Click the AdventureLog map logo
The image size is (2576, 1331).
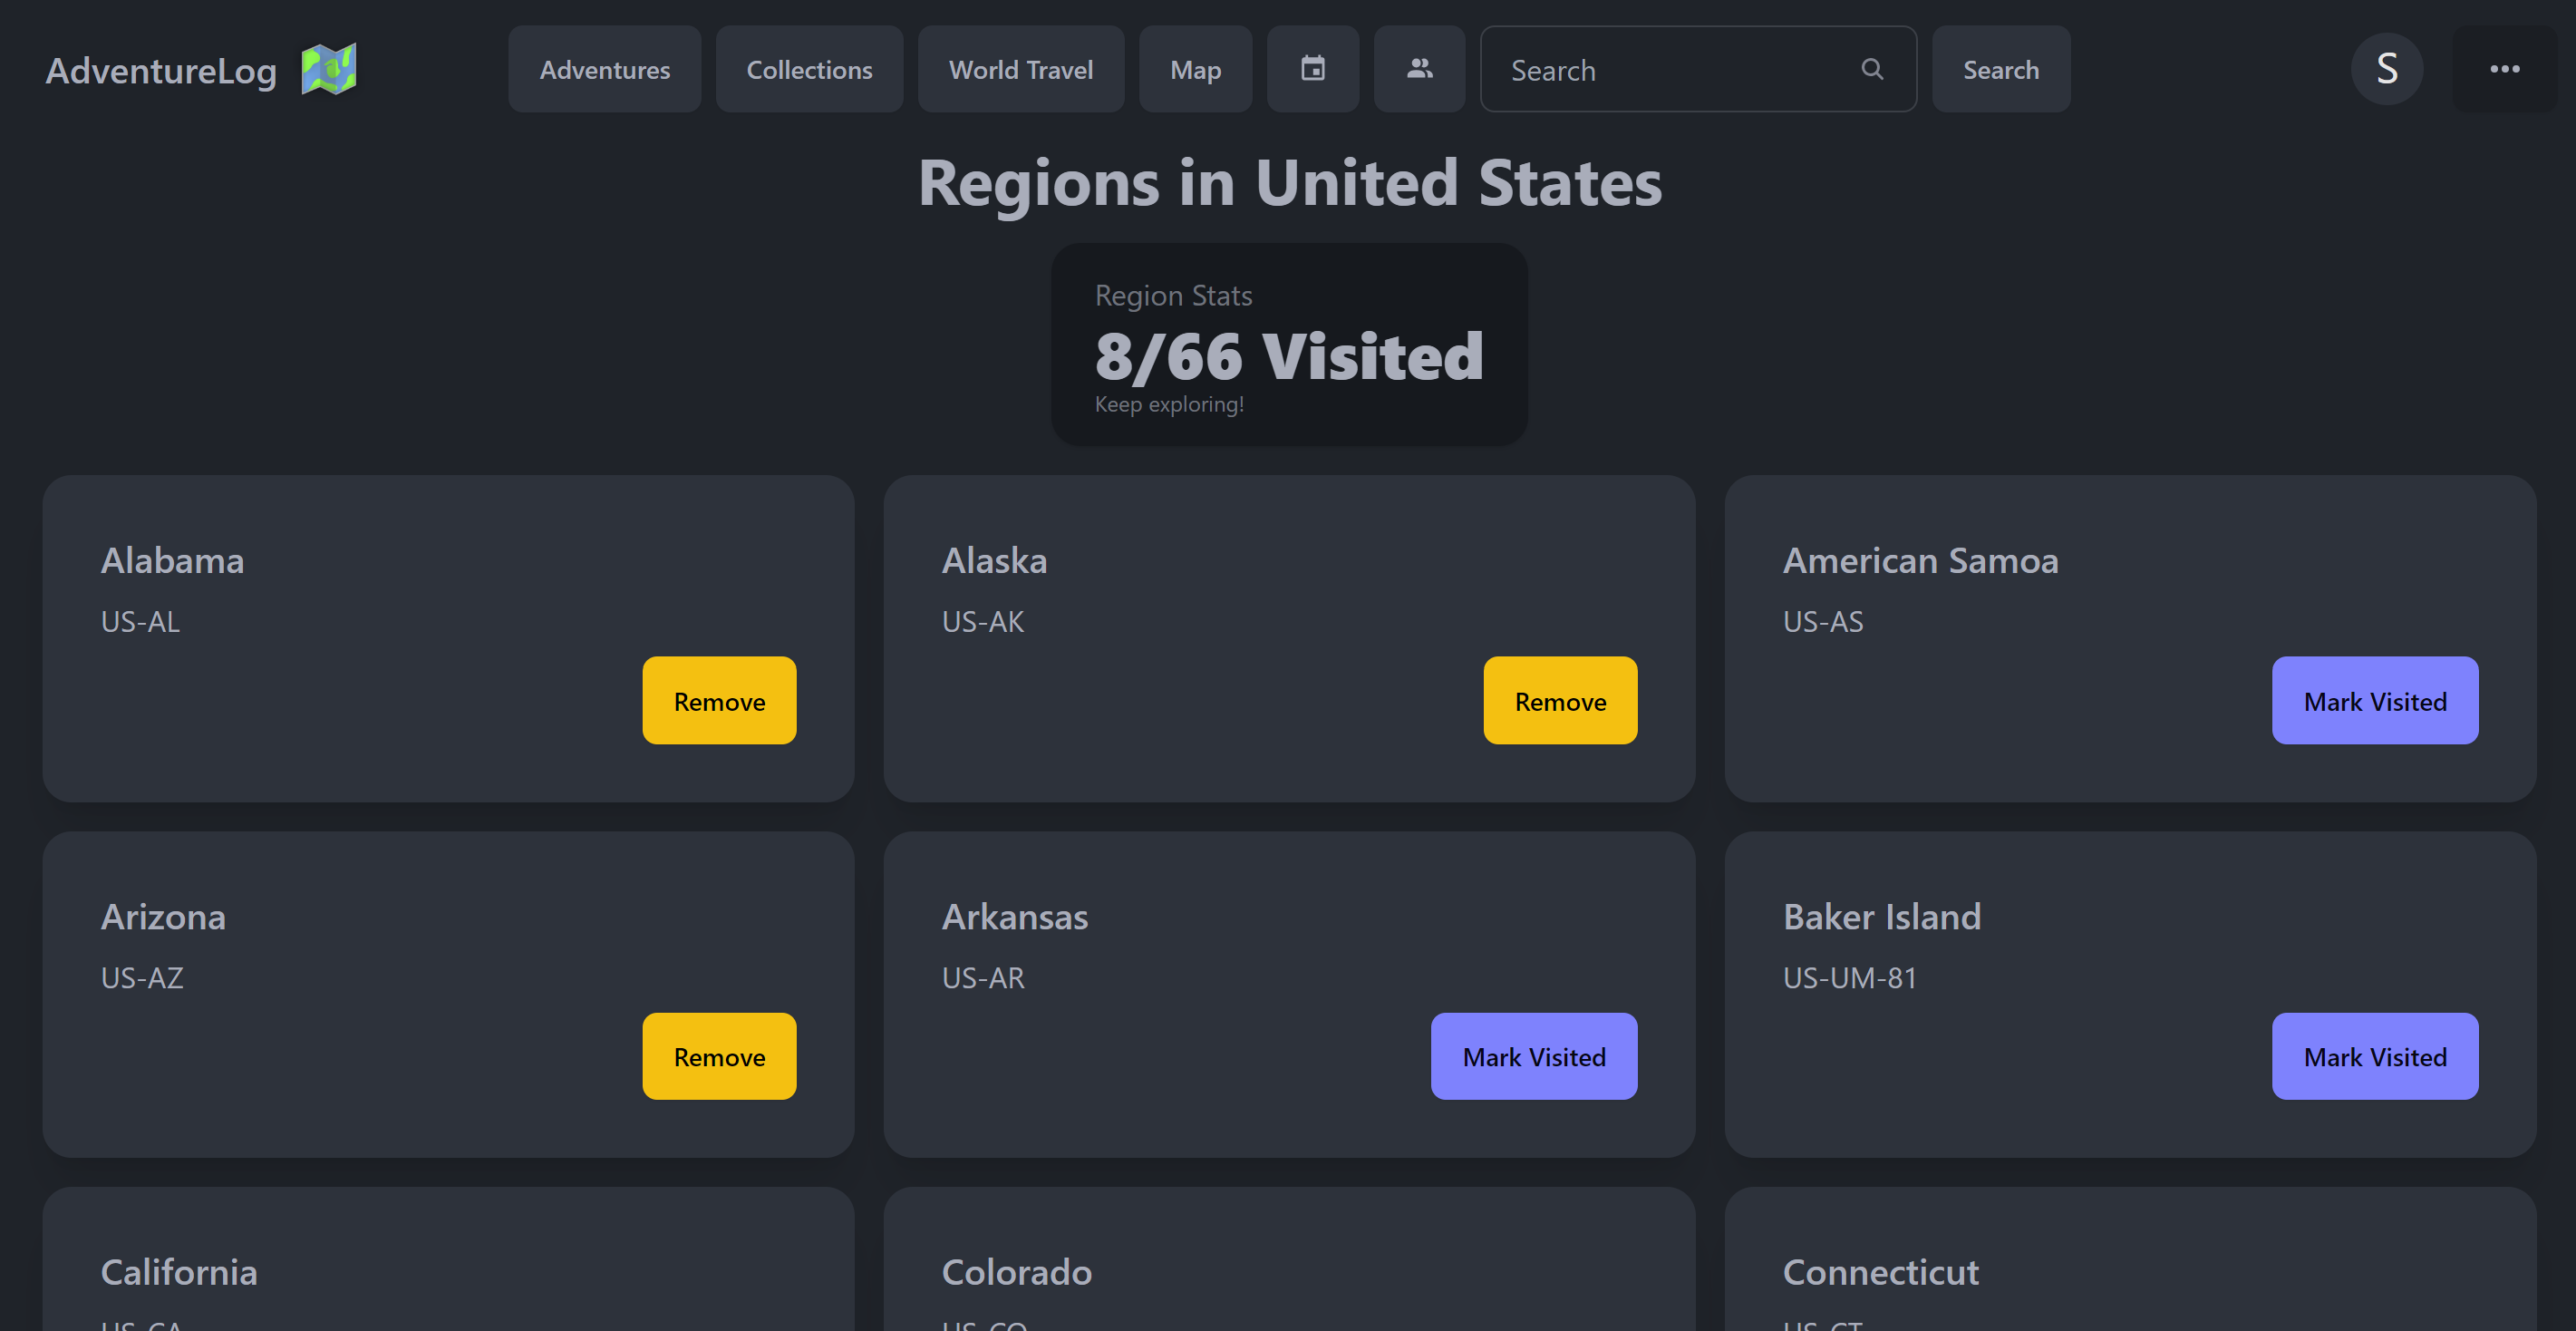[330, 68]
